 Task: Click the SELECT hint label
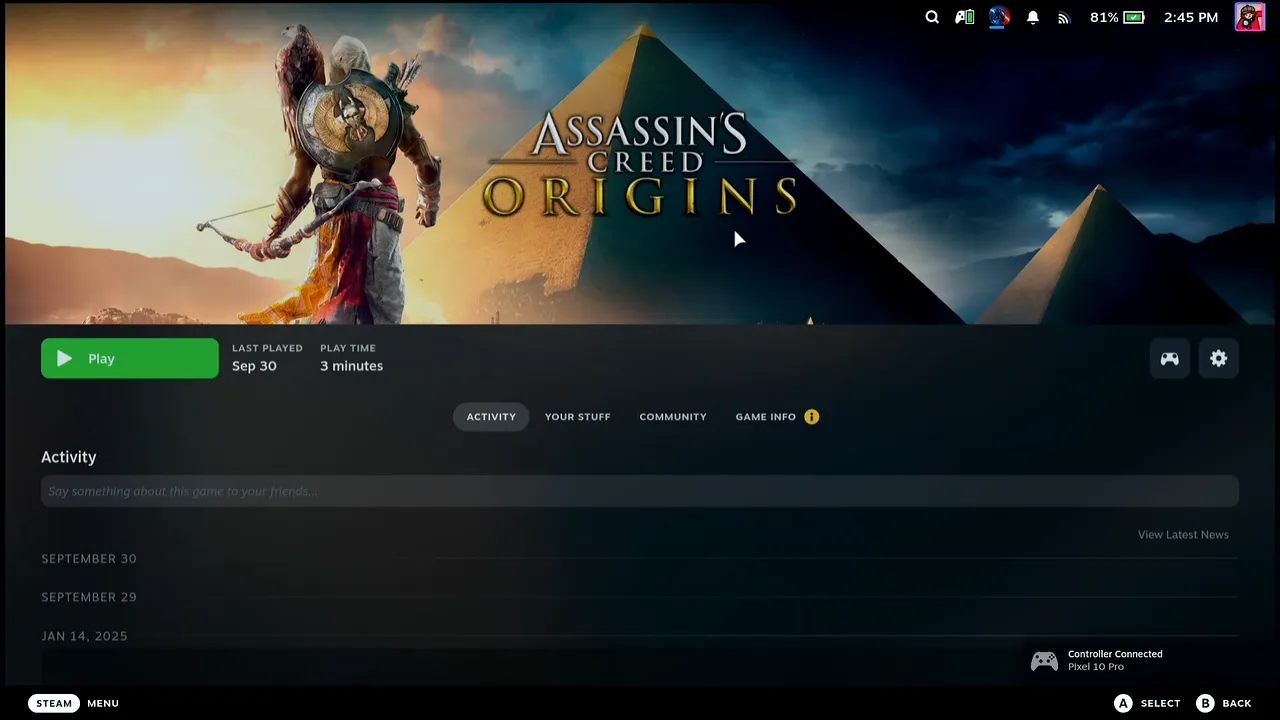tap(1160, 703)
